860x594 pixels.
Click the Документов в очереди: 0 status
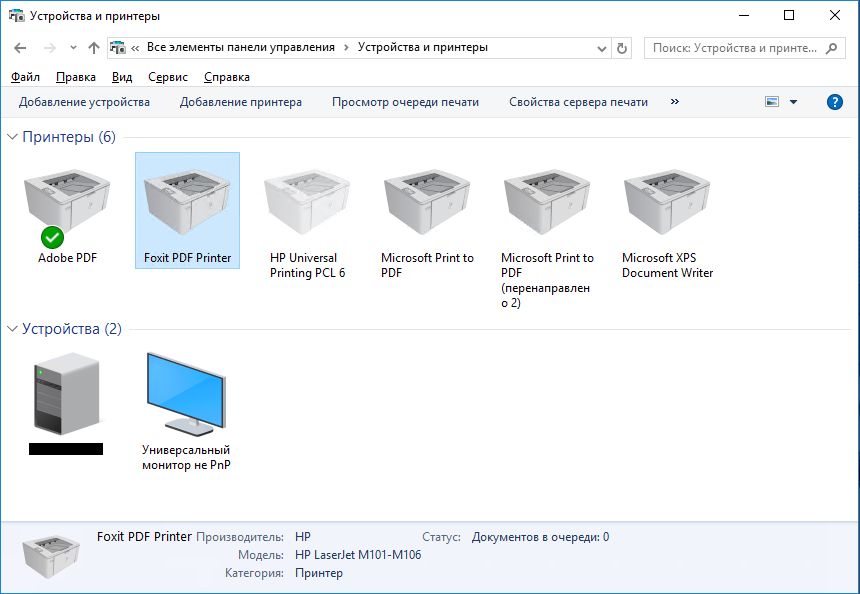click(540, 537)
